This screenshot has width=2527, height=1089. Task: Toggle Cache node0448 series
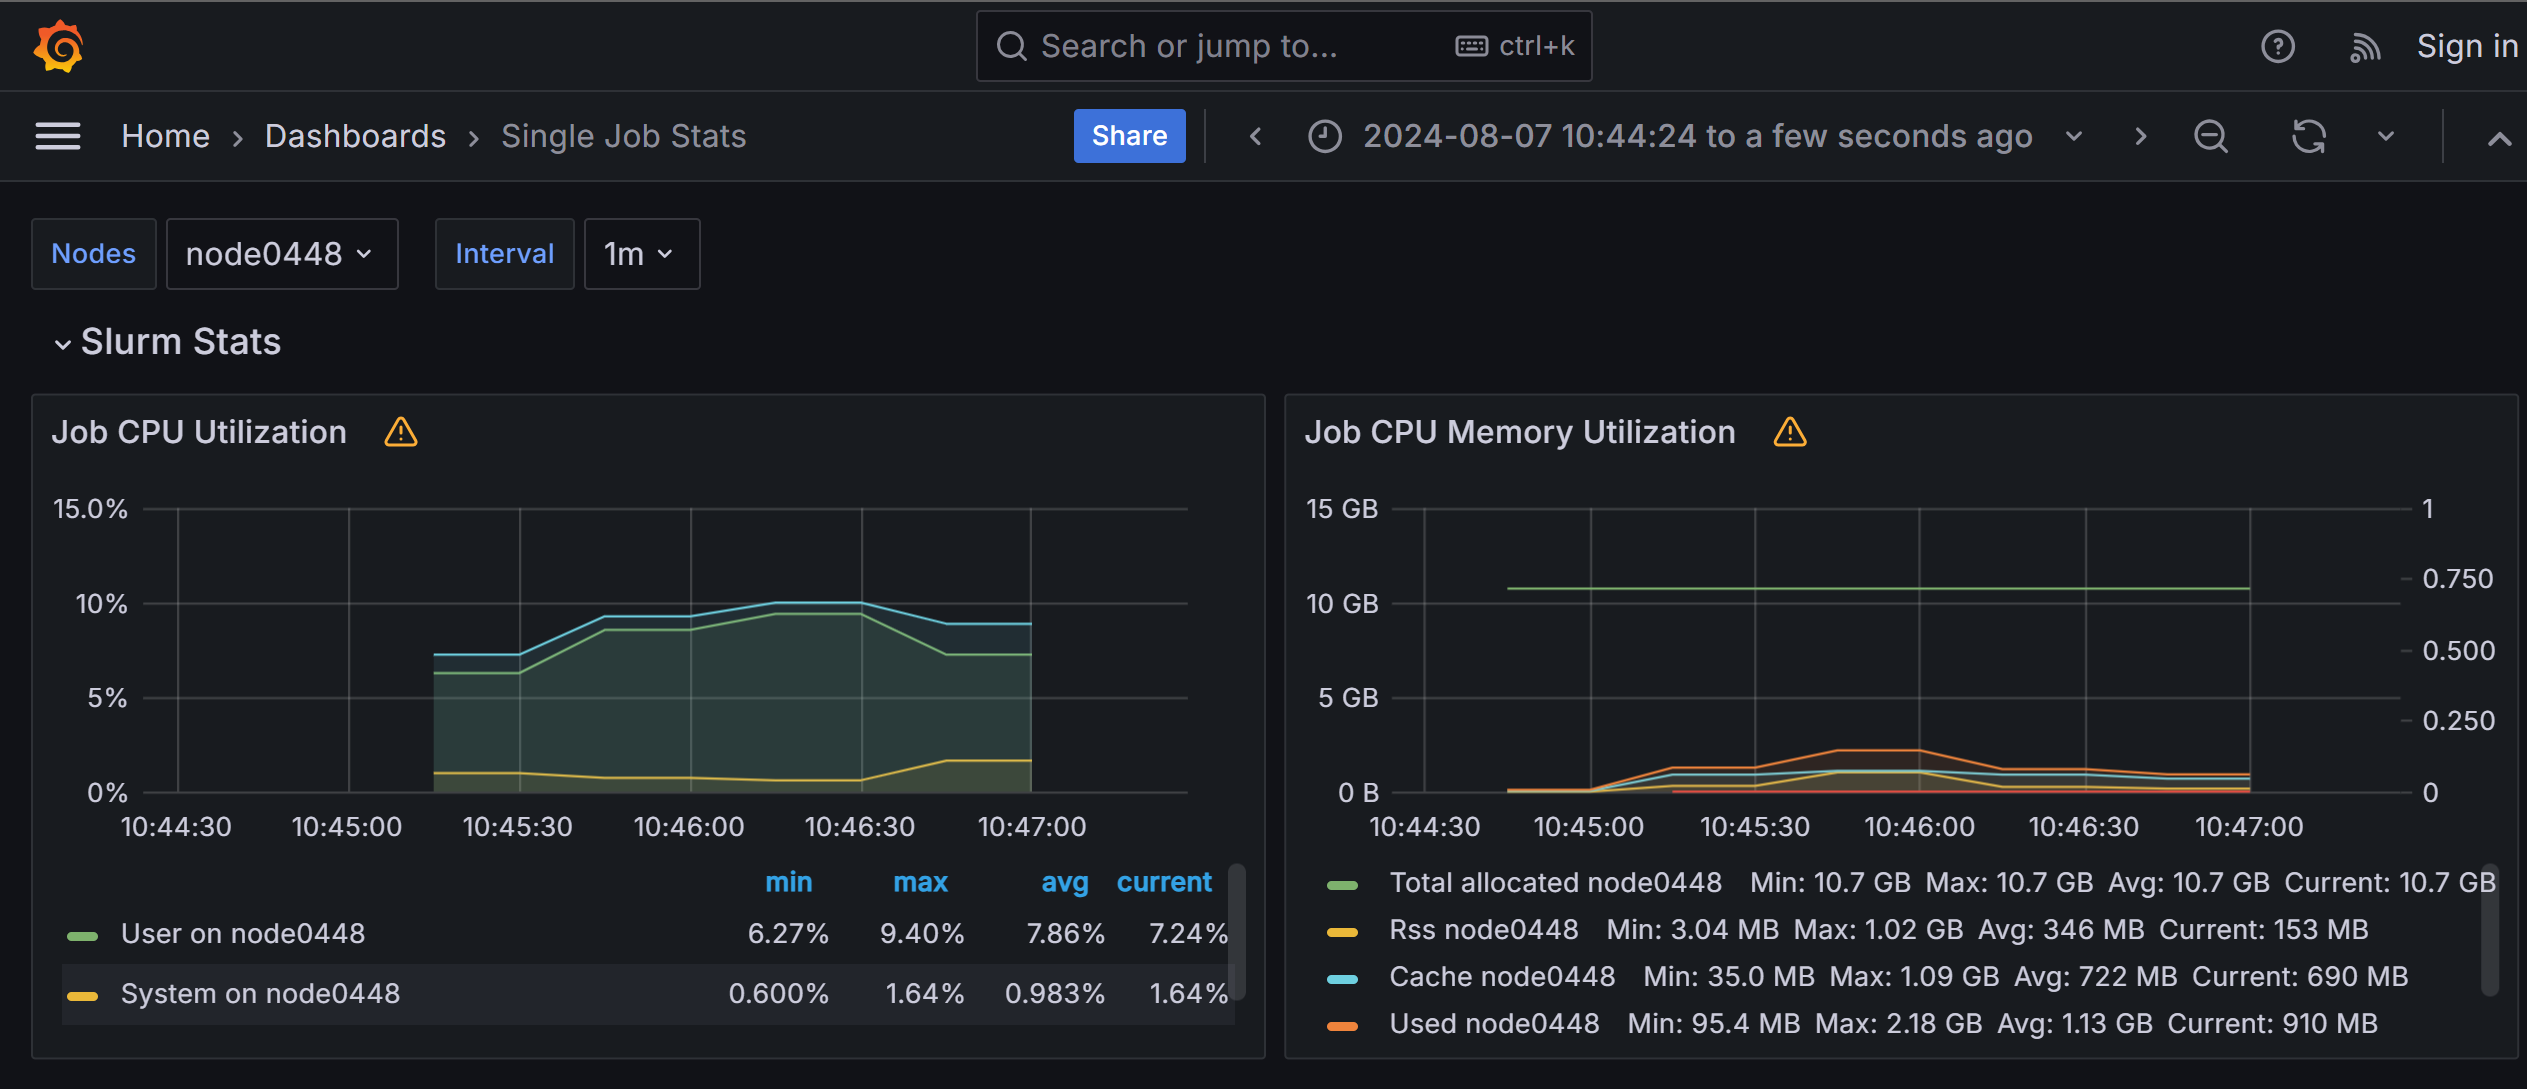coord(1502,976)
